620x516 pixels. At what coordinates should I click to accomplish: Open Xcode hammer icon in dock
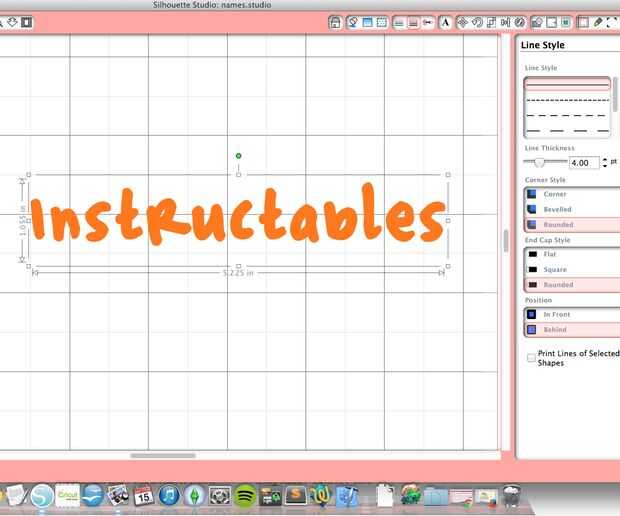347,495
